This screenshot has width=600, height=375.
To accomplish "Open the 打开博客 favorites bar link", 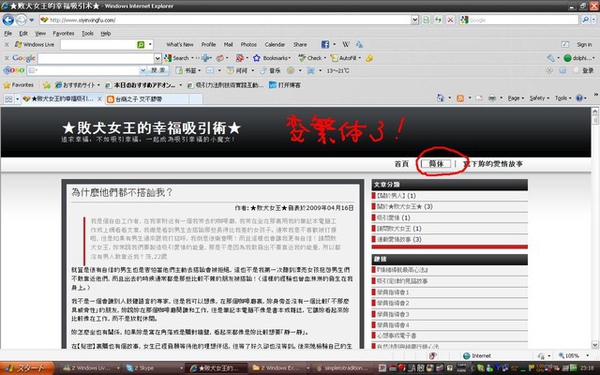I will [x=285, y=85].
